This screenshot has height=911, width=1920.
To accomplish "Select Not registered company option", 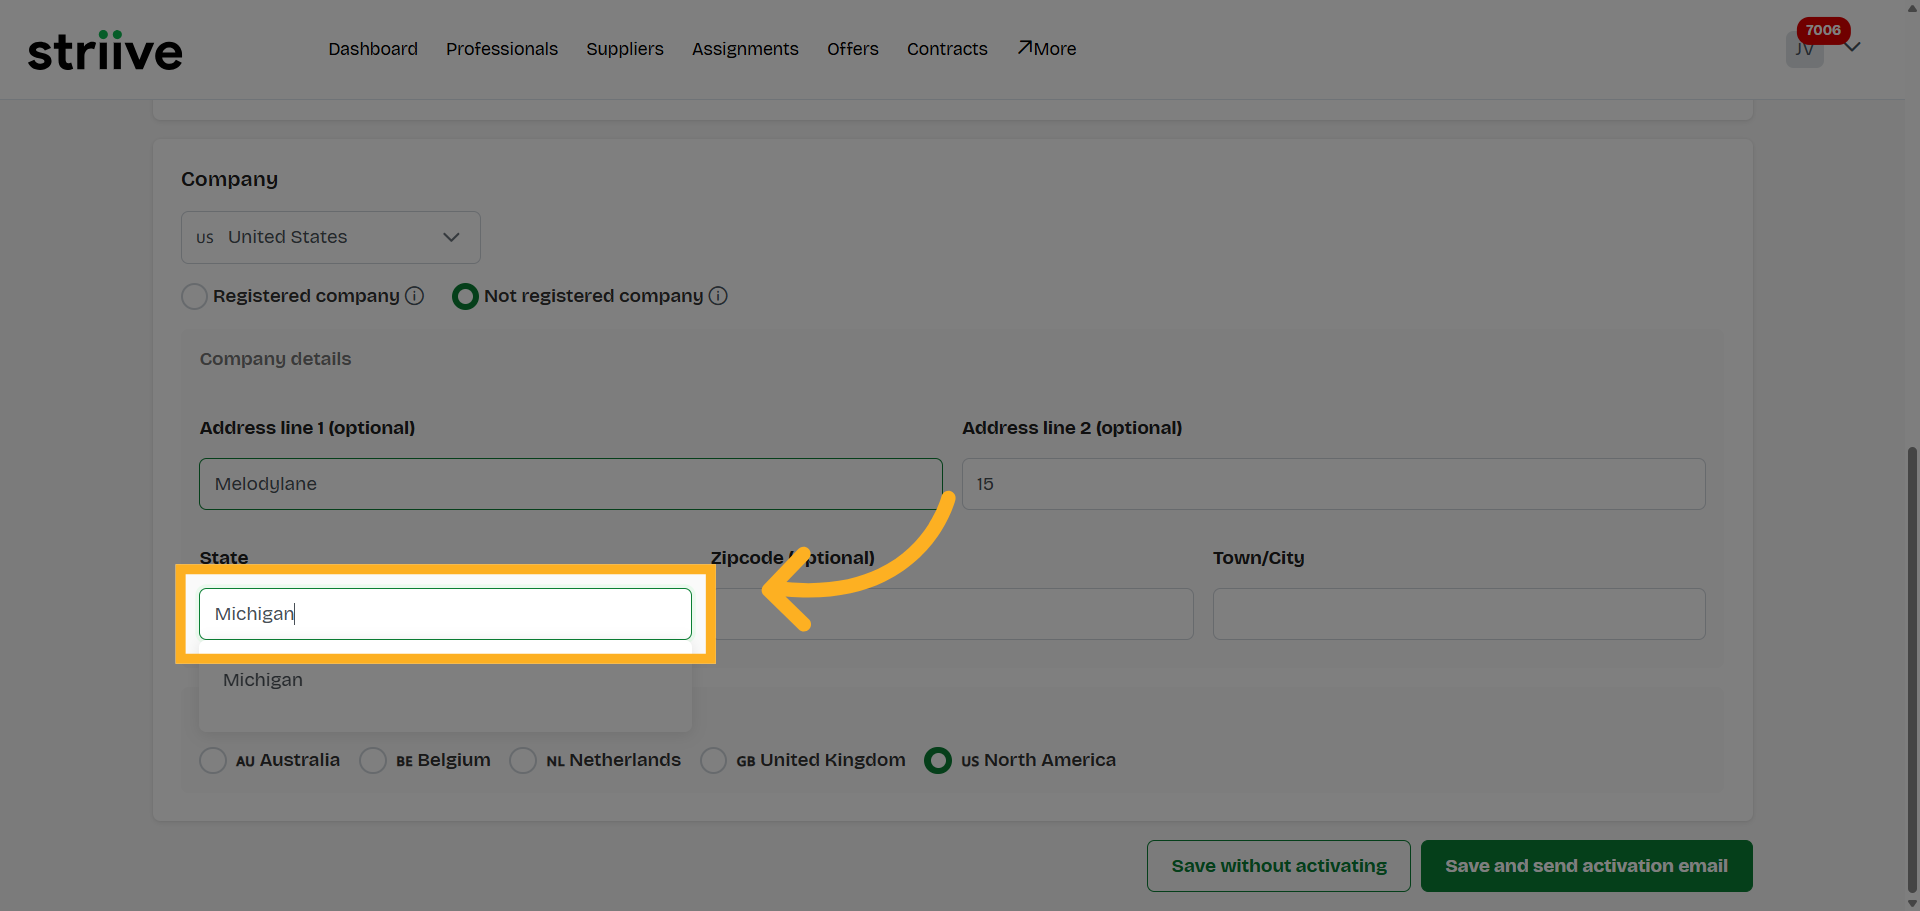I will pyautogui.click(x=465, y=297).
